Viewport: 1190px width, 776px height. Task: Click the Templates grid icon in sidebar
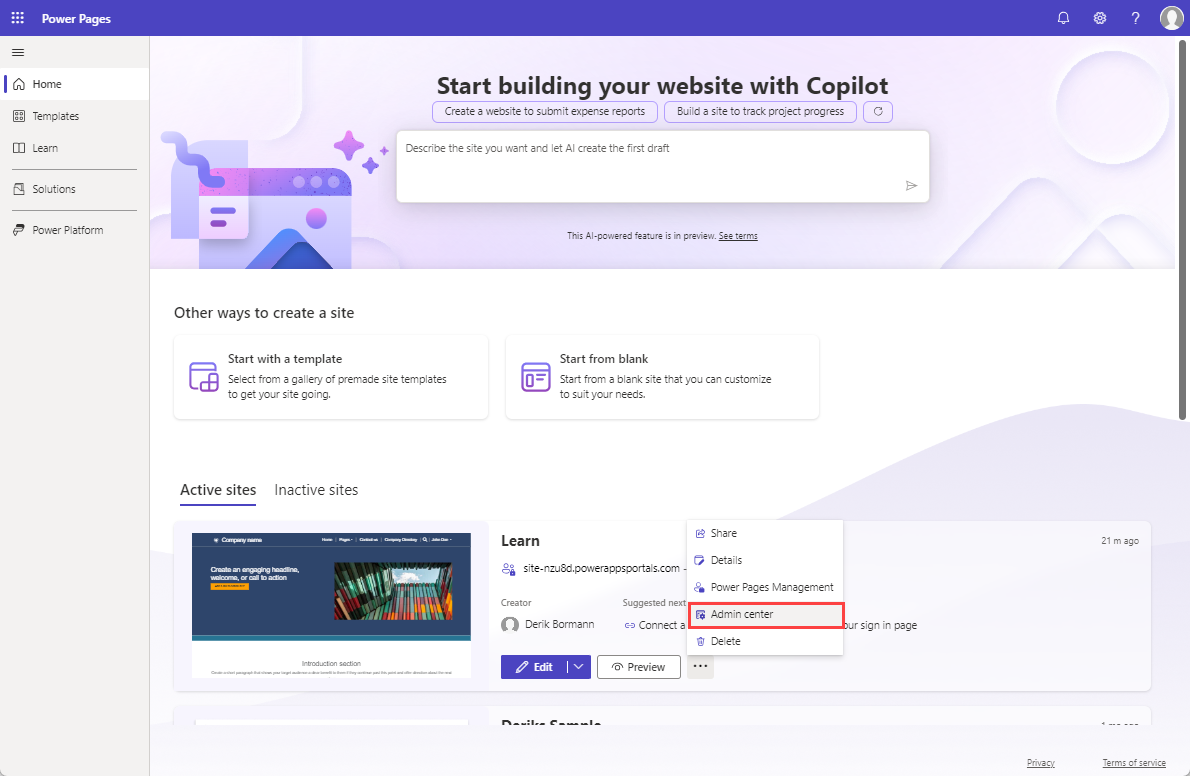point(19,116)
